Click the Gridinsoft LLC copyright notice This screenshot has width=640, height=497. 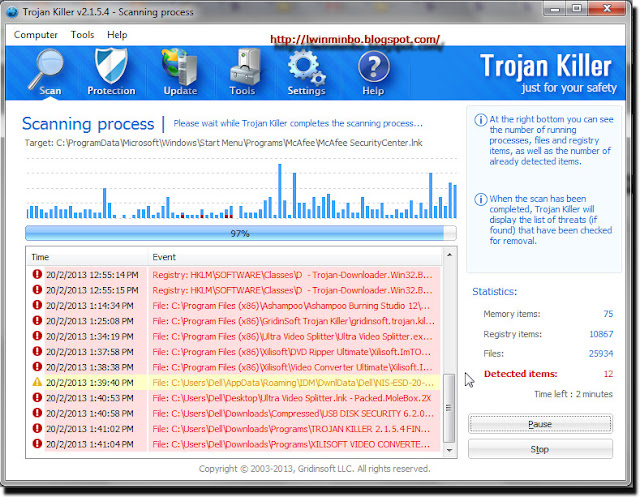pos(314,469)
